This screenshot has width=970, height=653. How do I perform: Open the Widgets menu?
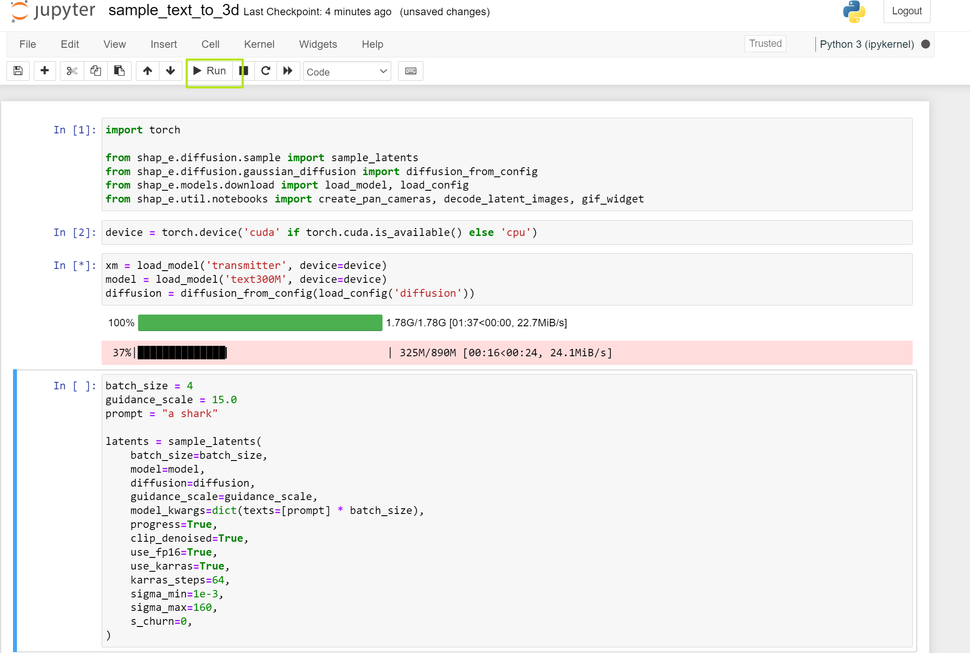(318, 45)
